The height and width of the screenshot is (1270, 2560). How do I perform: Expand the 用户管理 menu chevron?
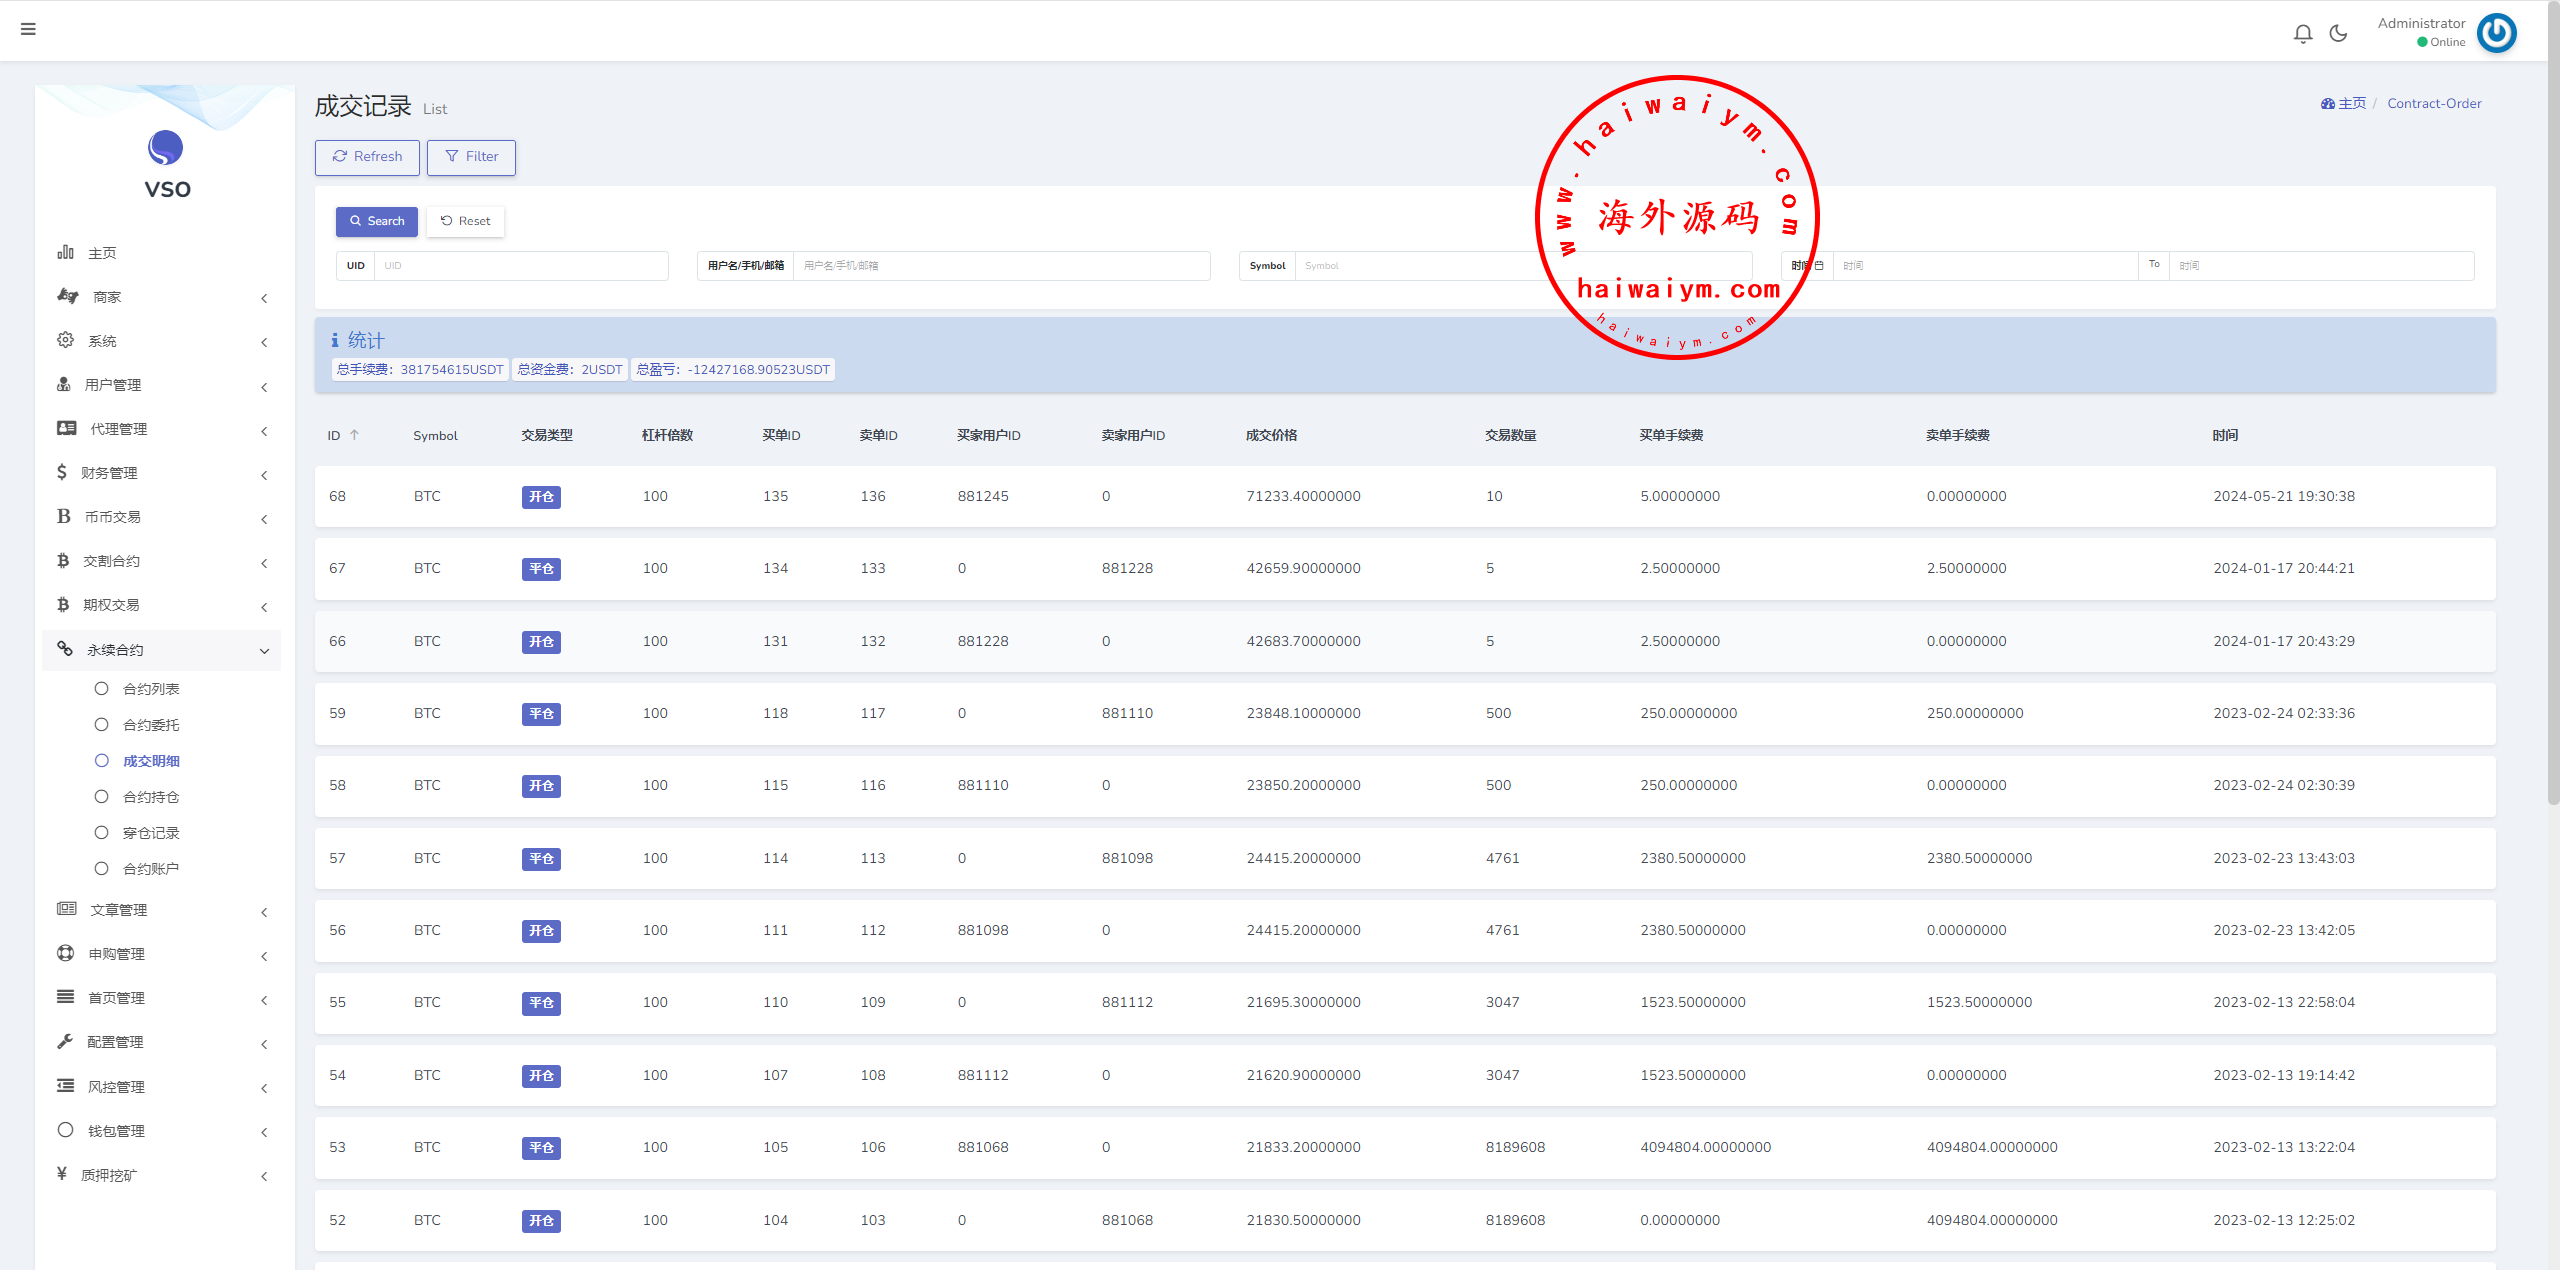(x=264, y=386)
